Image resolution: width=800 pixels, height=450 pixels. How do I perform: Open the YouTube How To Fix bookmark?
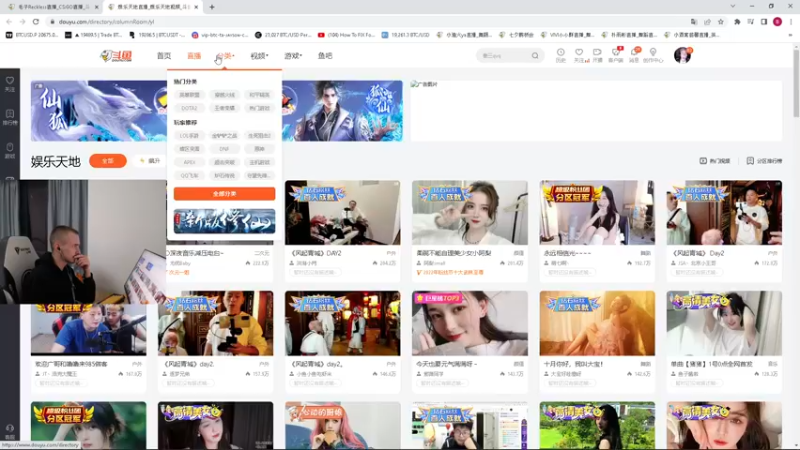[x=346, y=35]
